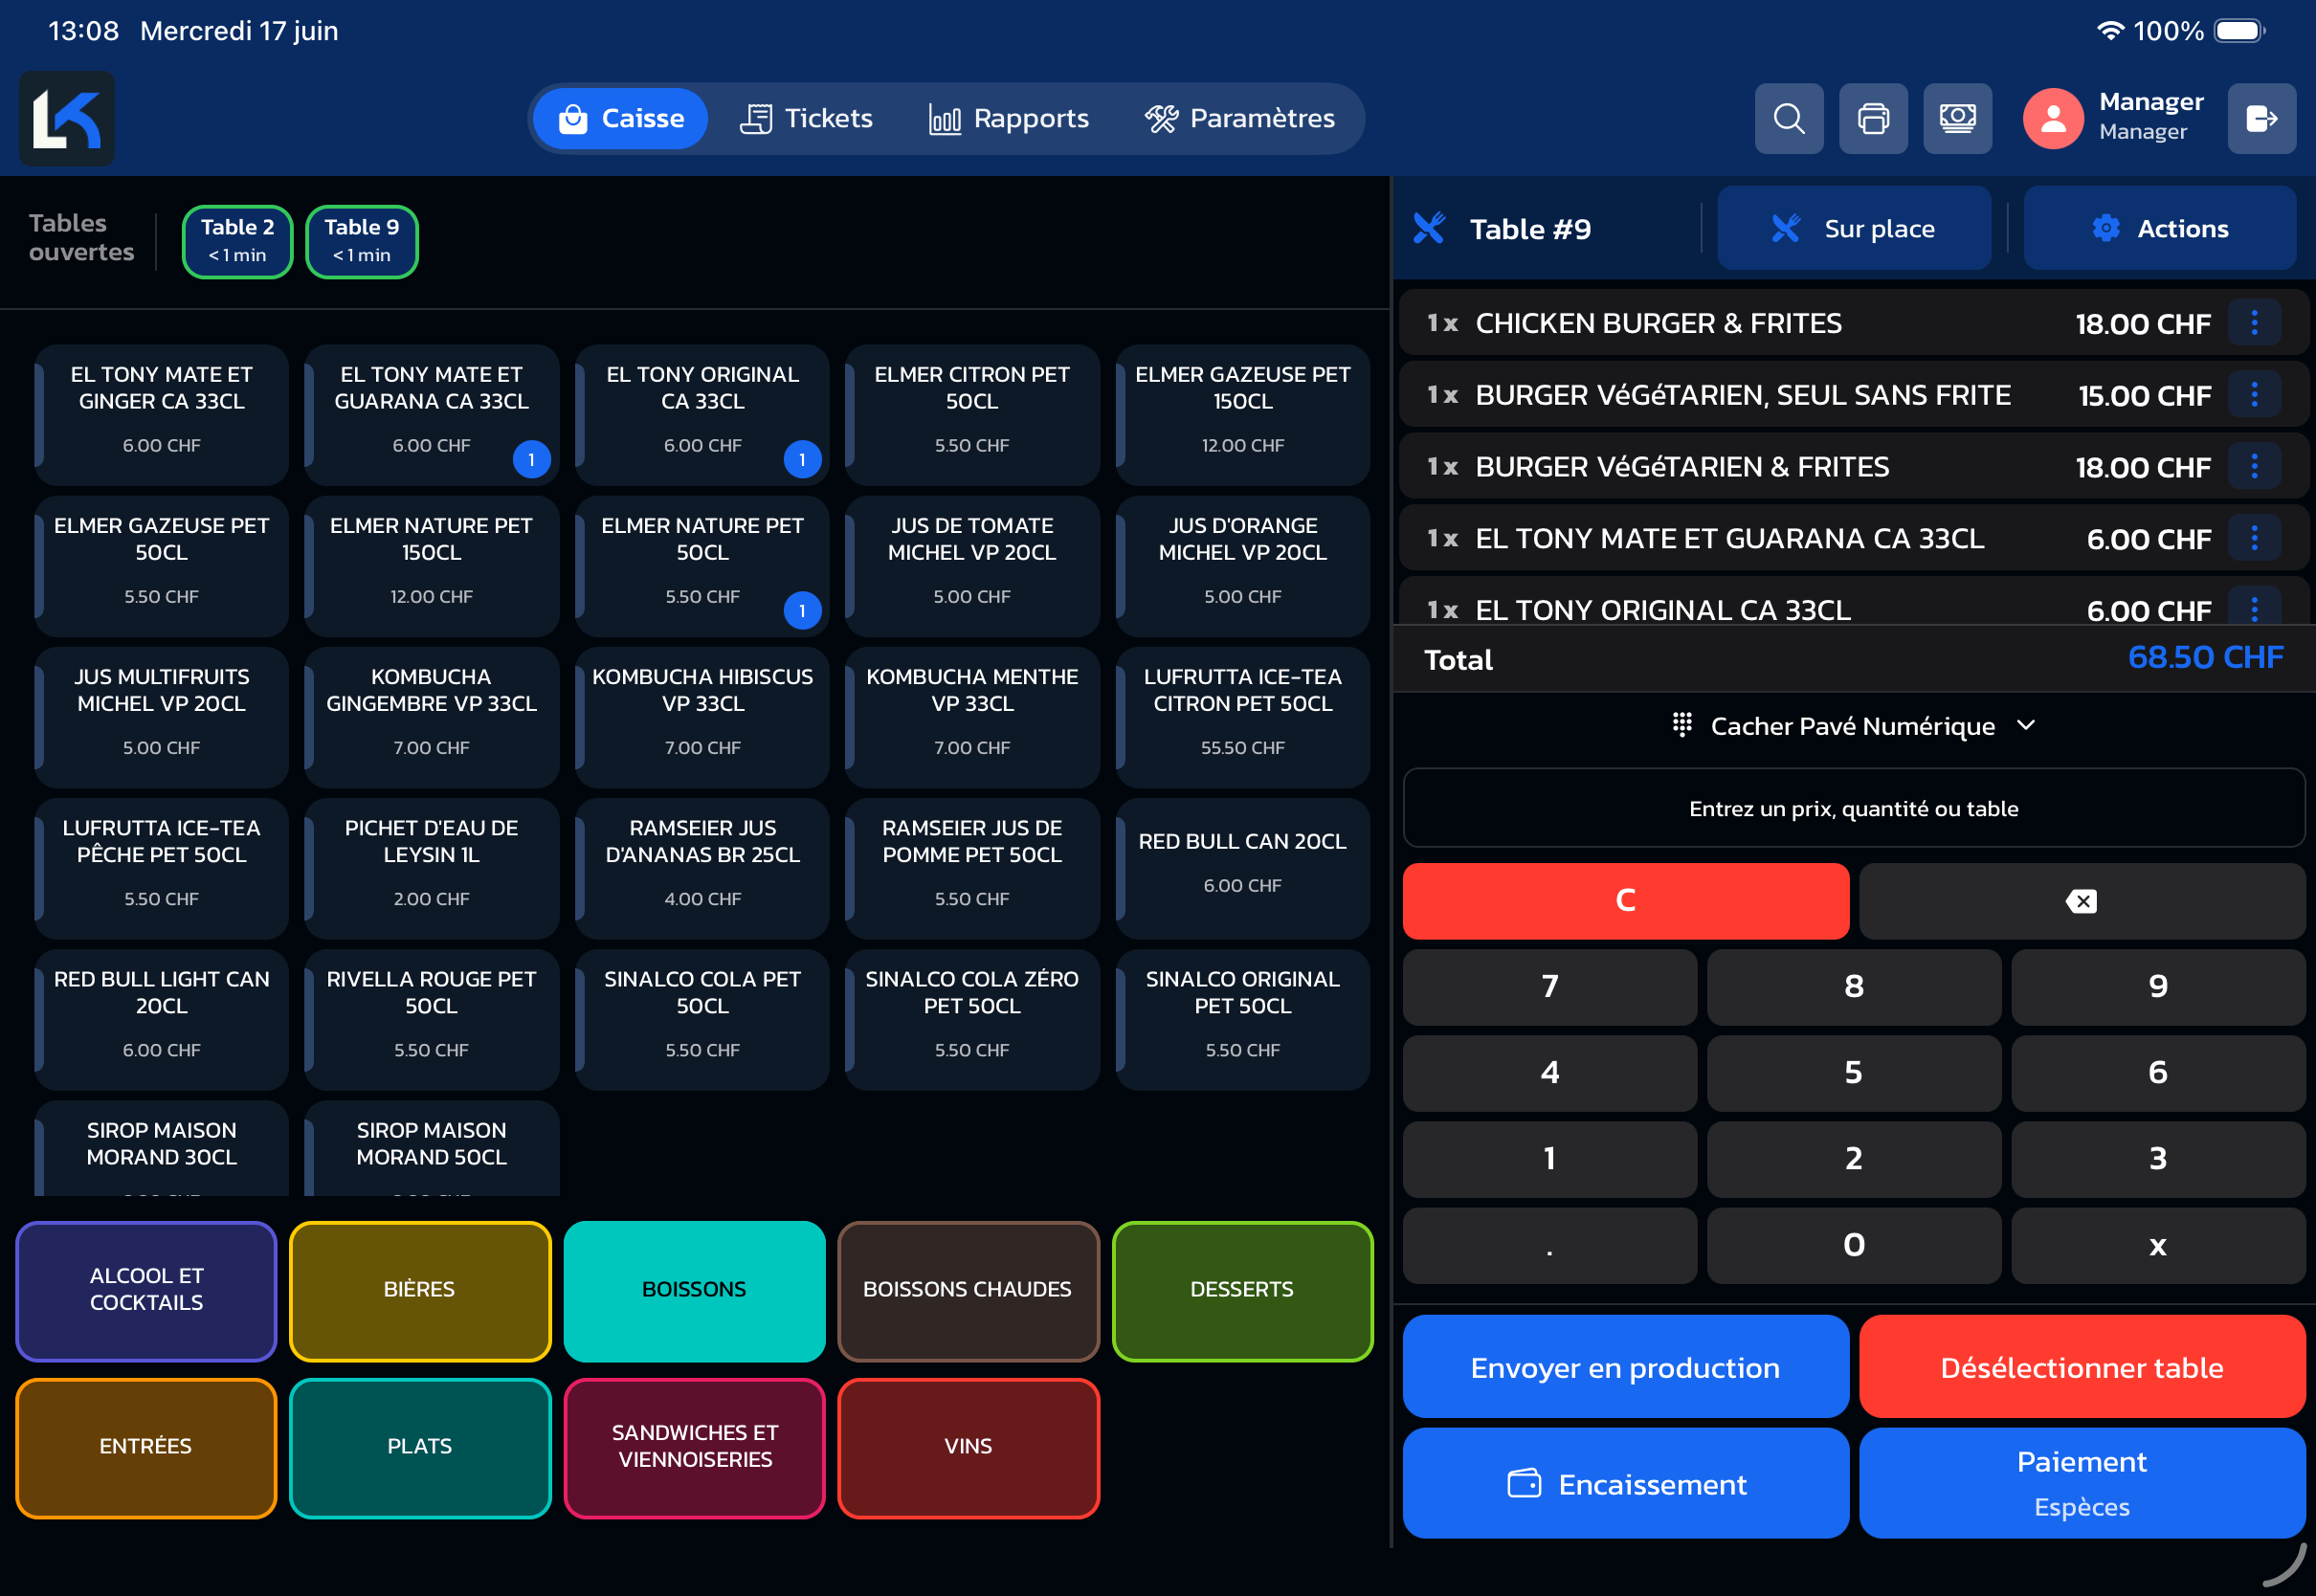Open the PLATS category
This screenshot has height=1596, width=2316.
[x=420, y=1447]
